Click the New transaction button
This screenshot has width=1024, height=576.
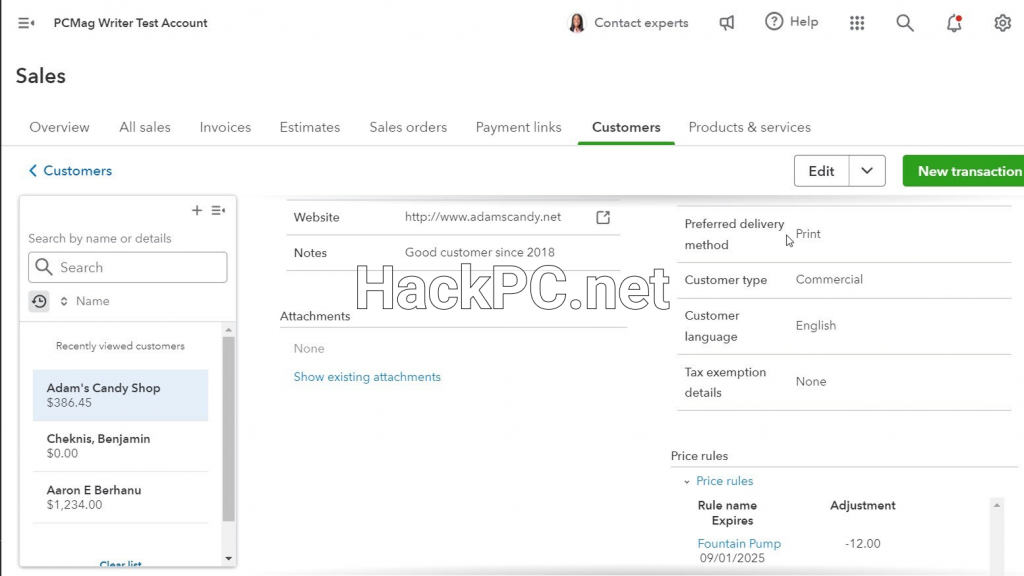tap(964, 171)
